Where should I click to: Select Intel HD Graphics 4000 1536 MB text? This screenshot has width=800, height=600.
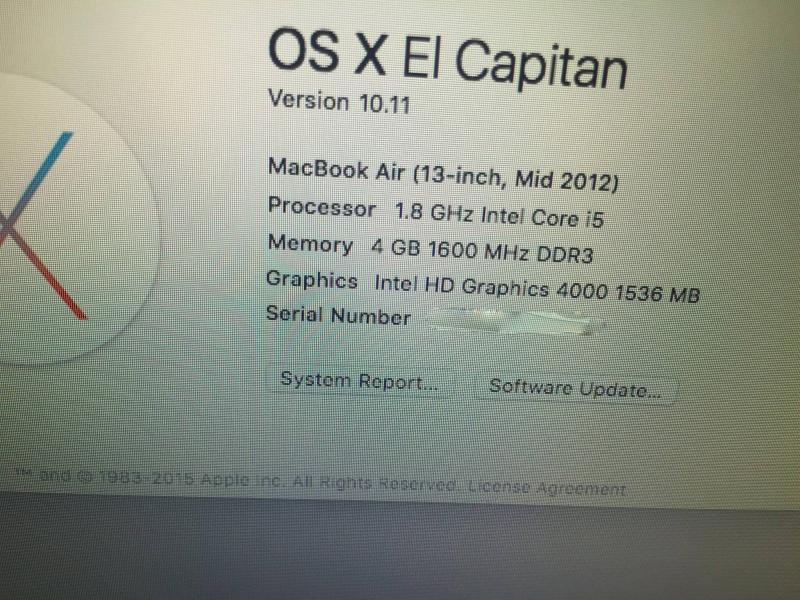537,289
